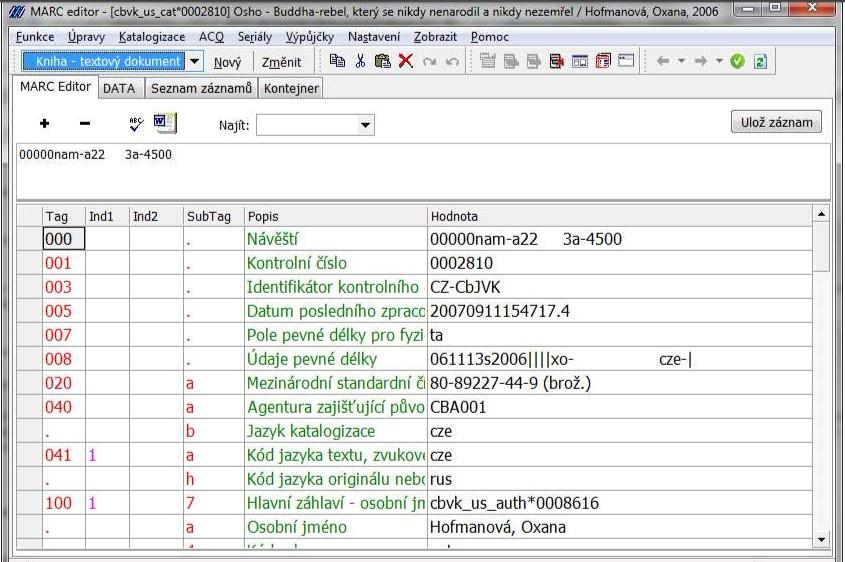Viewport: 845px width, 562px height.
Task: Click the Hodnota column header
Action: click(x=620, y=216)
